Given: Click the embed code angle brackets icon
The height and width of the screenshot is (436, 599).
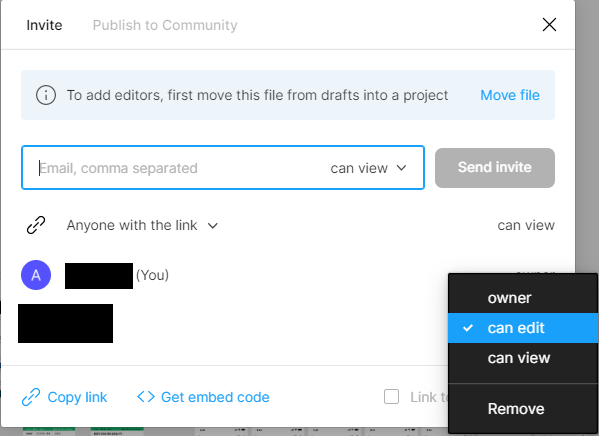Looking at the screenshot, I should 146,397.
